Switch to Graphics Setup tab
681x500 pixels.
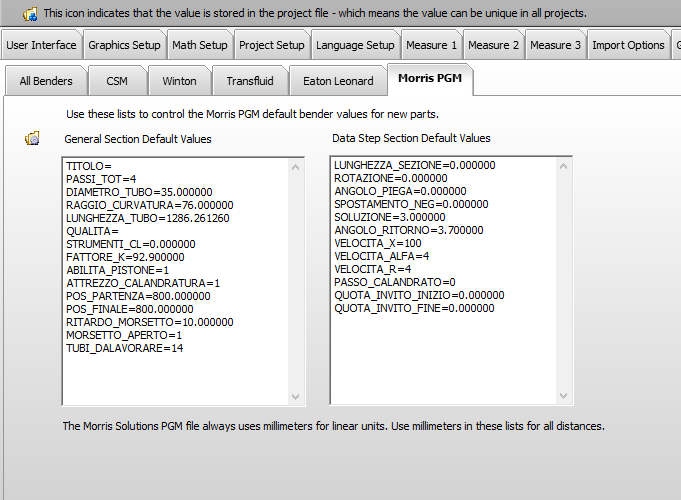[x=124, y=45]
